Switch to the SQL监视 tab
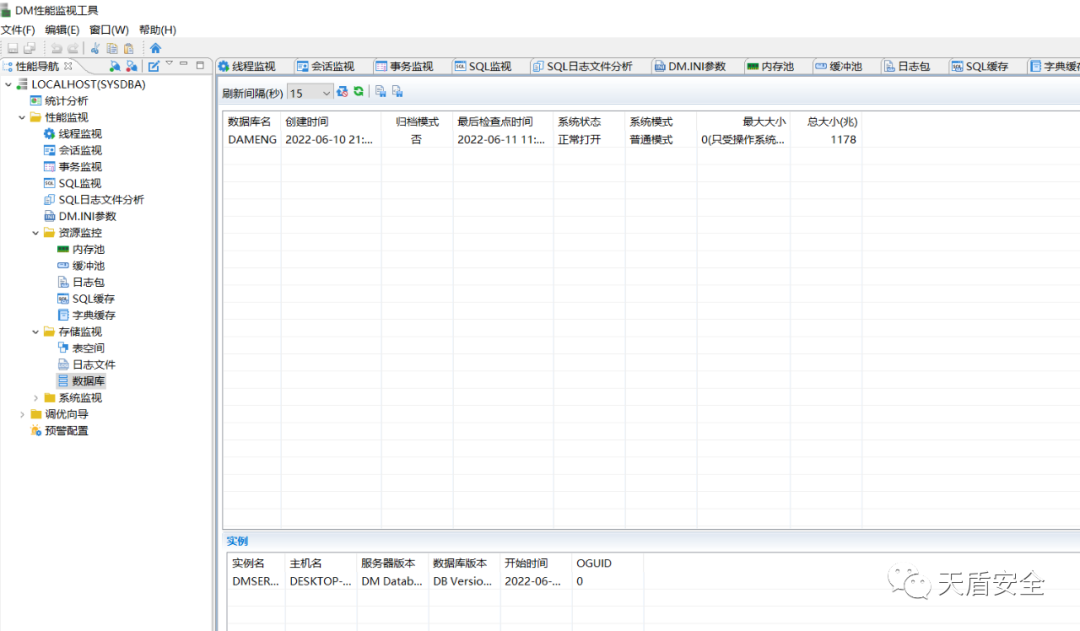1080x631 pixels. tap(483, 67)
